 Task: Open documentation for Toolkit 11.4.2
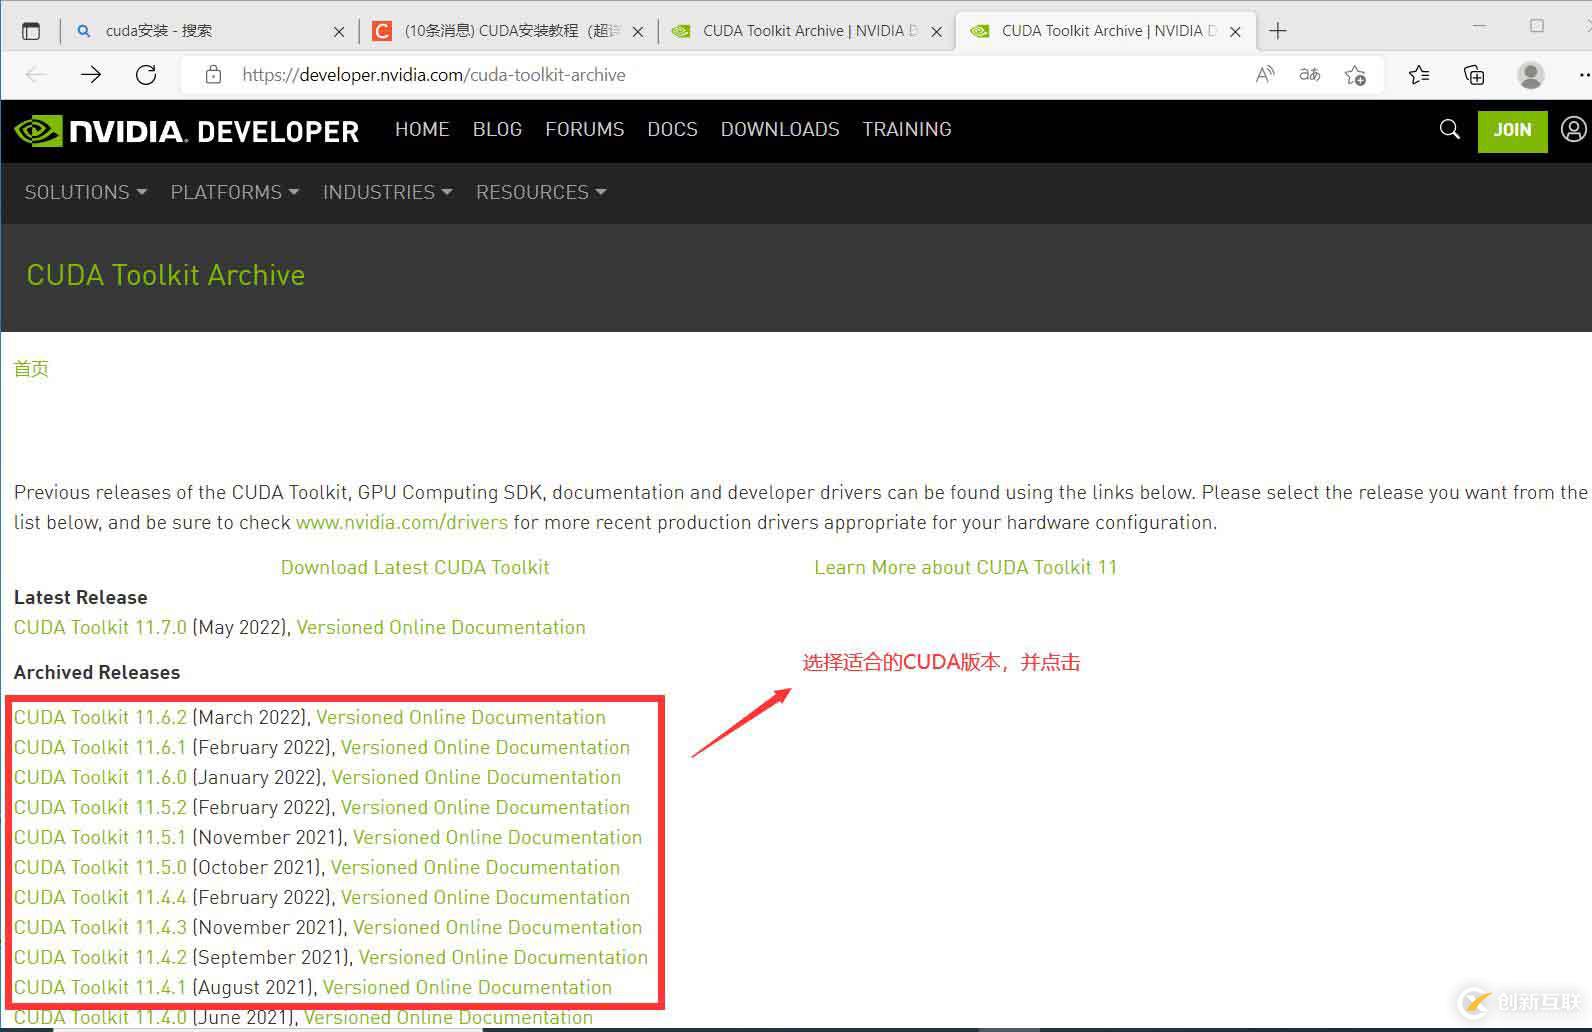pyautogui.click(x=503, y=957)
